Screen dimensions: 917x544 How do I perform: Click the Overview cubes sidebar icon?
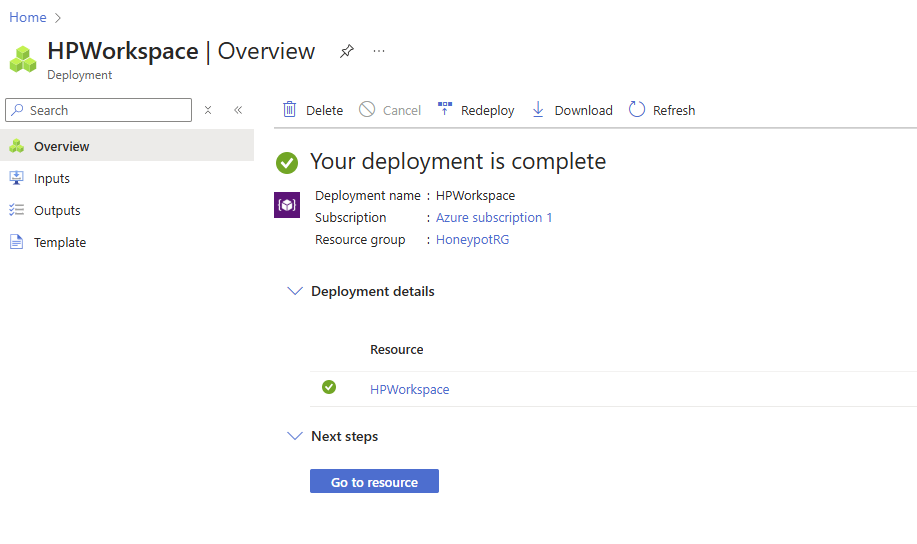tap(16, 146)
